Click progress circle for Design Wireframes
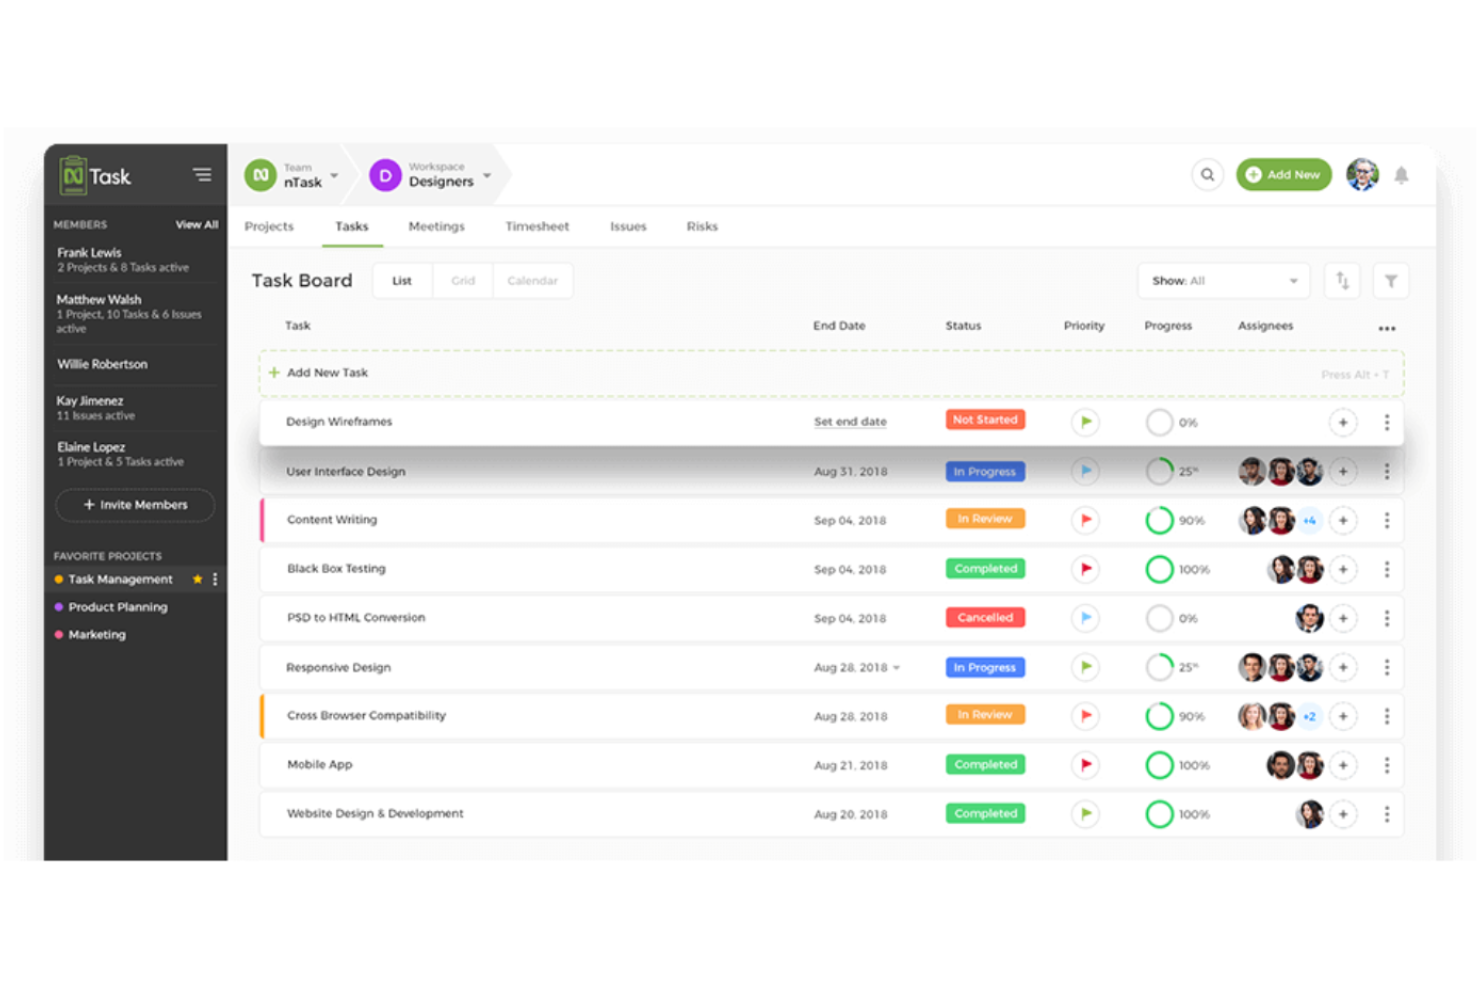Image resolution: width=1480 pixels, height=987 pixels. pyautogui.click(x=1159, y=422)
